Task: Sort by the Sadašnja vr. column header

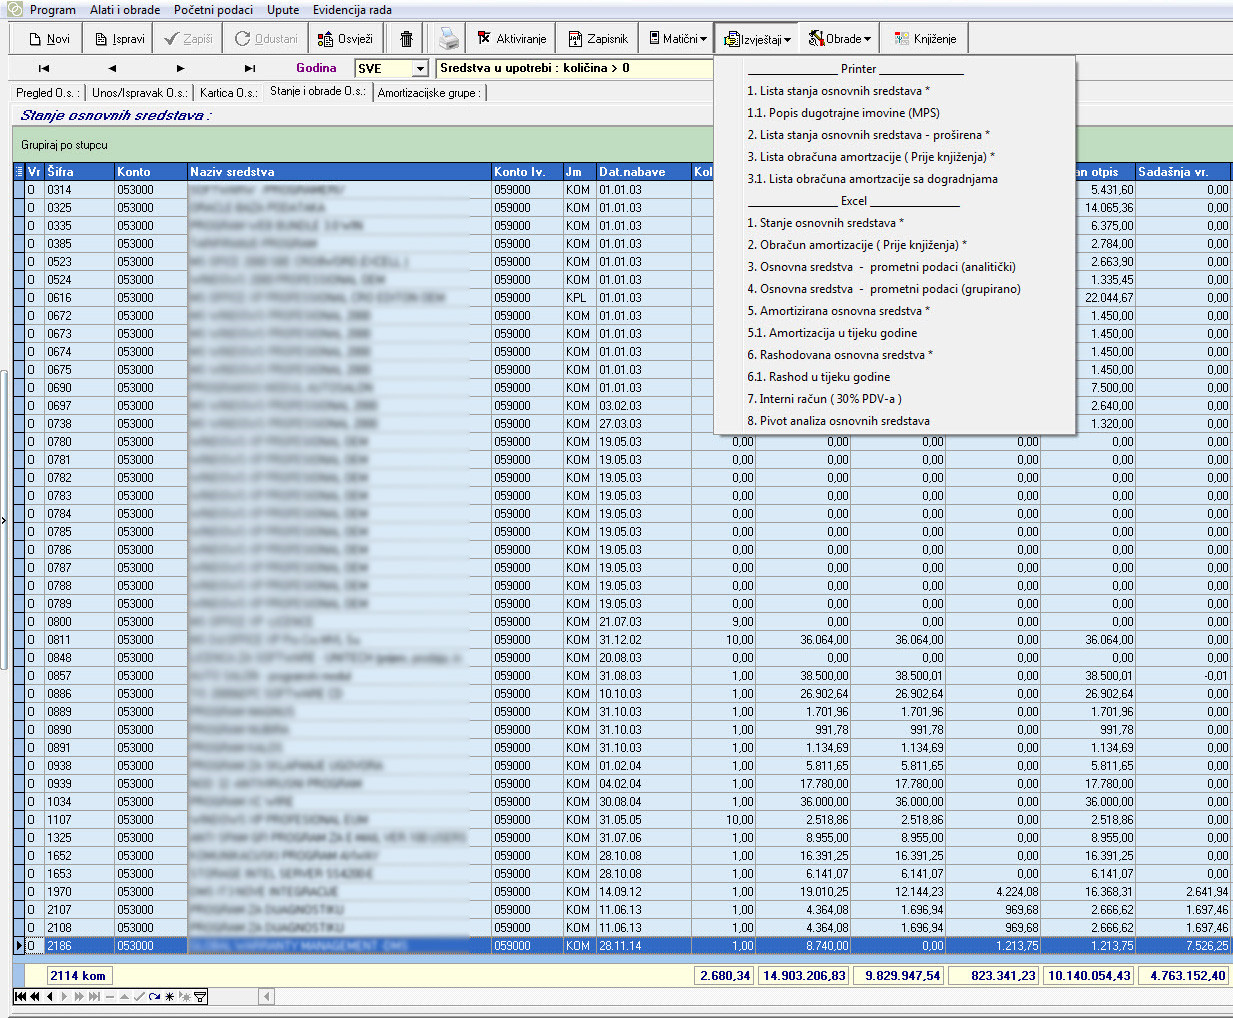Action: [x=1183, y=172]
